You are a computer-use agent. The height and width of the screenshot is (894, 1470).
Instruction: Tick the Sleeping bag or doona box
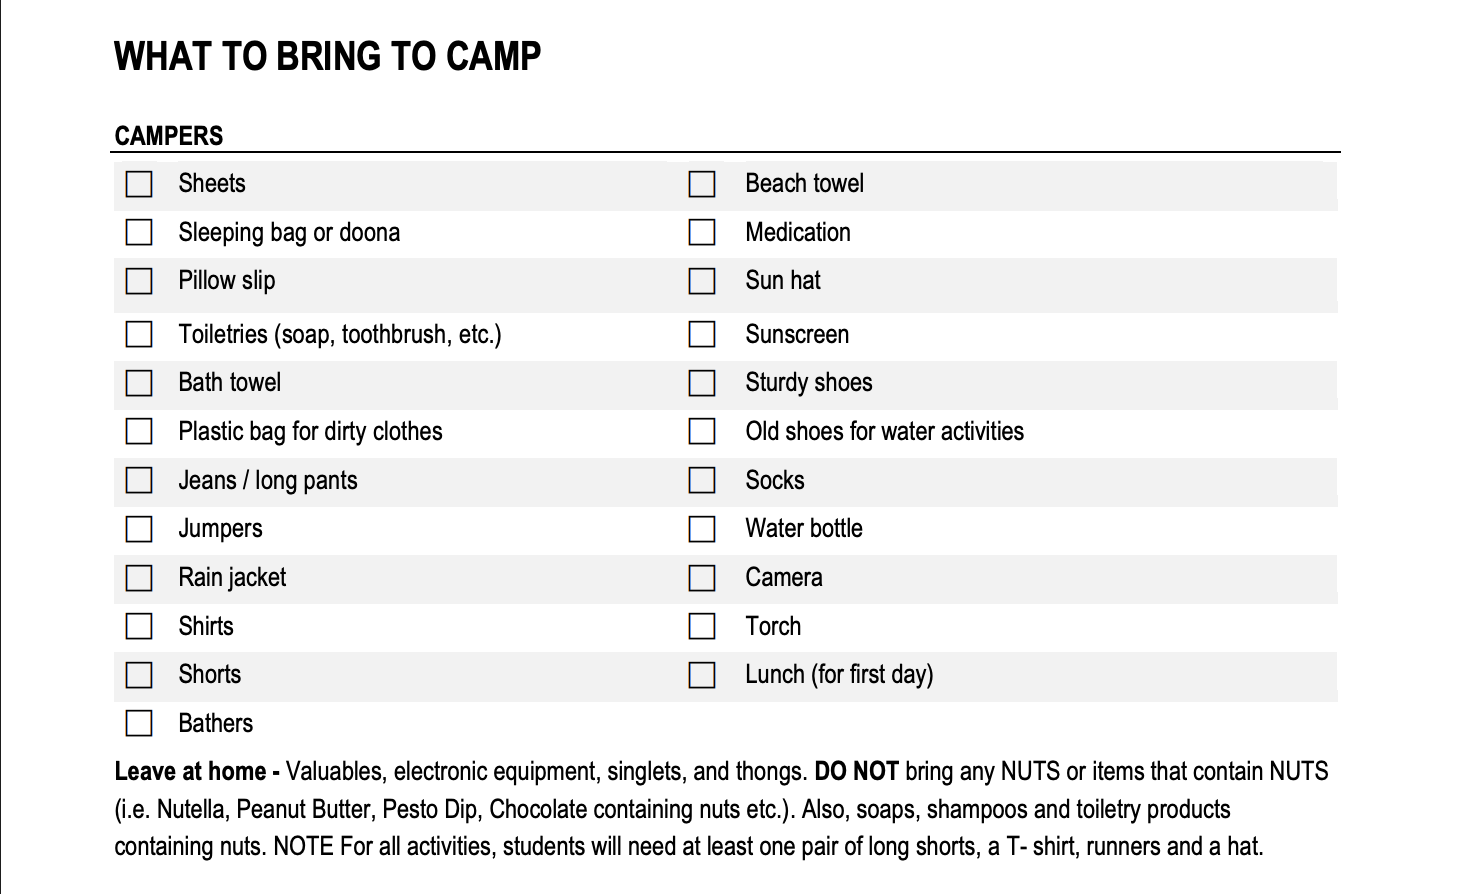coord(139,232)
